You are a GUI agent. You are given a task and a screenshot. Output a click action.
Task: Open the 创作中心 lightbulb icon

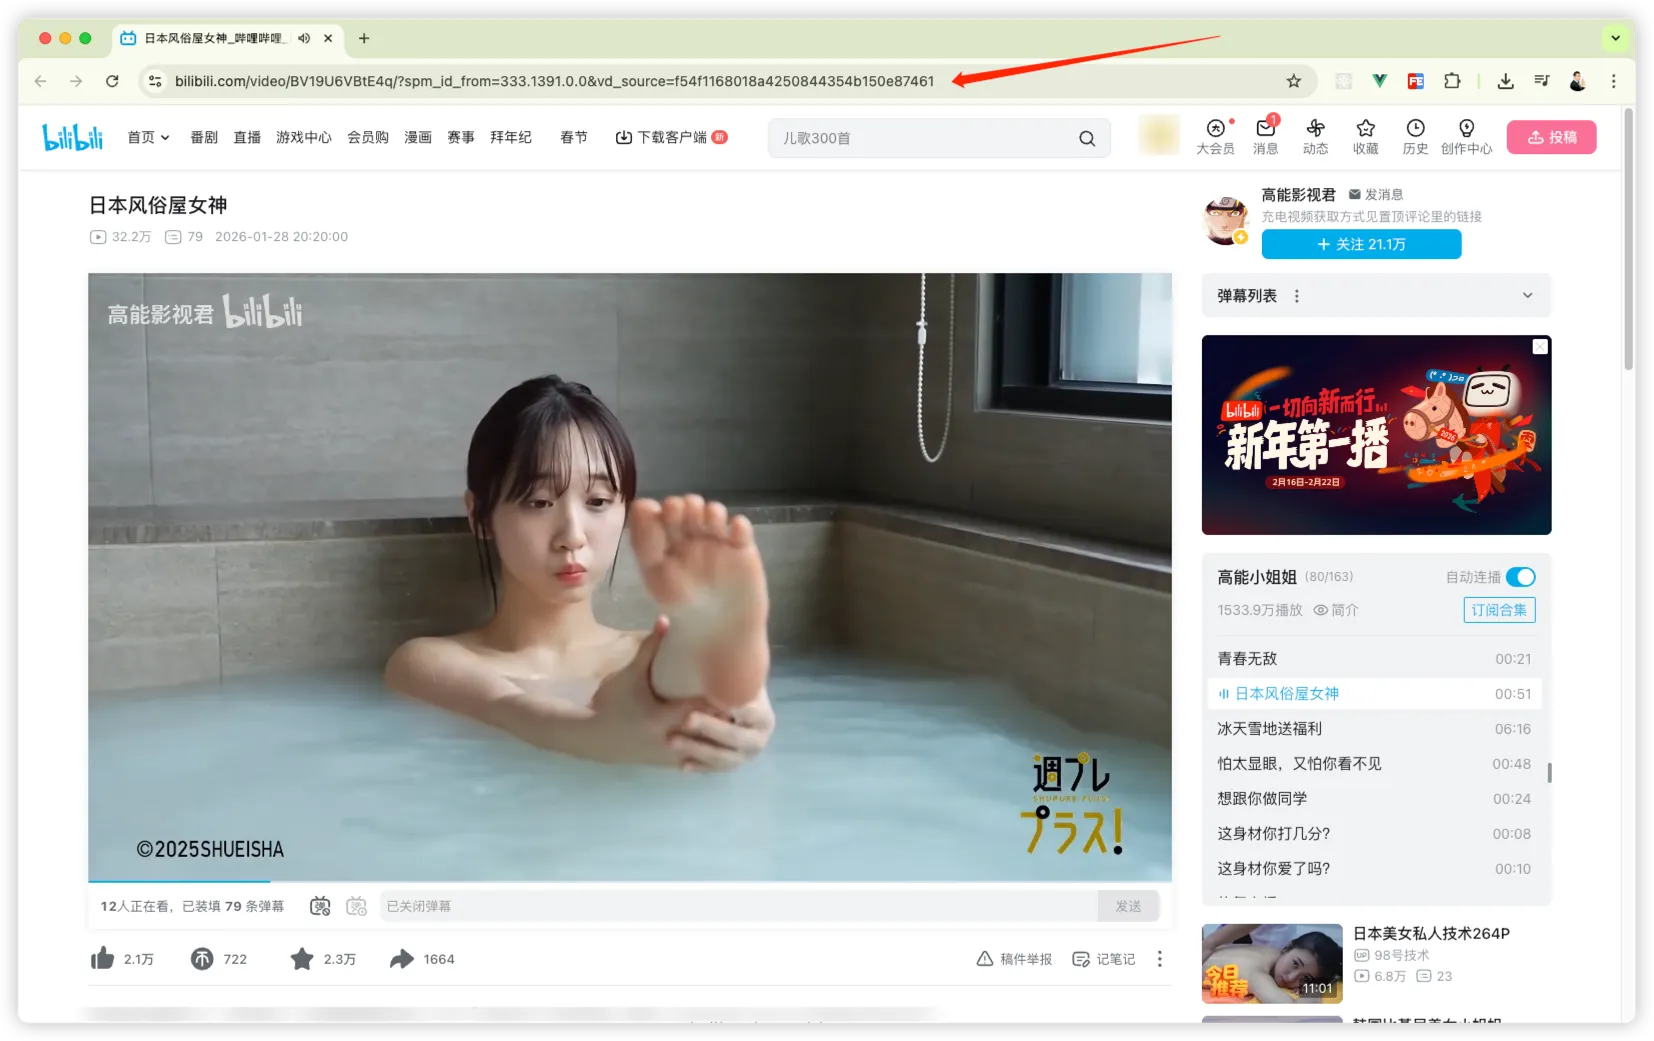pyautogui.click(x=1466, y=137)
